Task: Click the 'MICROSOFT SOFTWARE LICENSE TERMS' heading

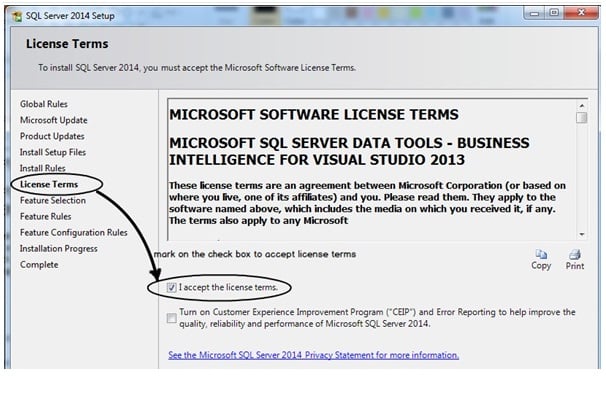Action: coord(314,115)
